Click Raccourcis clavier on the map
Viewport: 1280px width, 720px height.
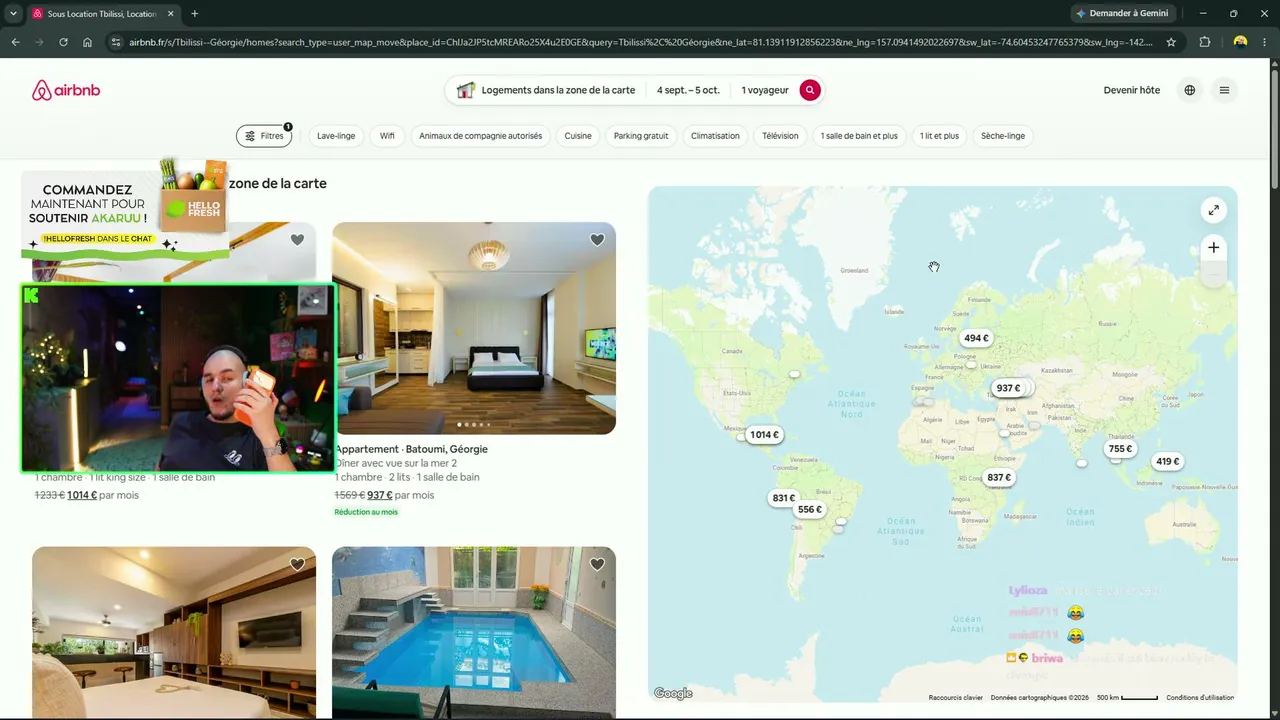[956, 698]
